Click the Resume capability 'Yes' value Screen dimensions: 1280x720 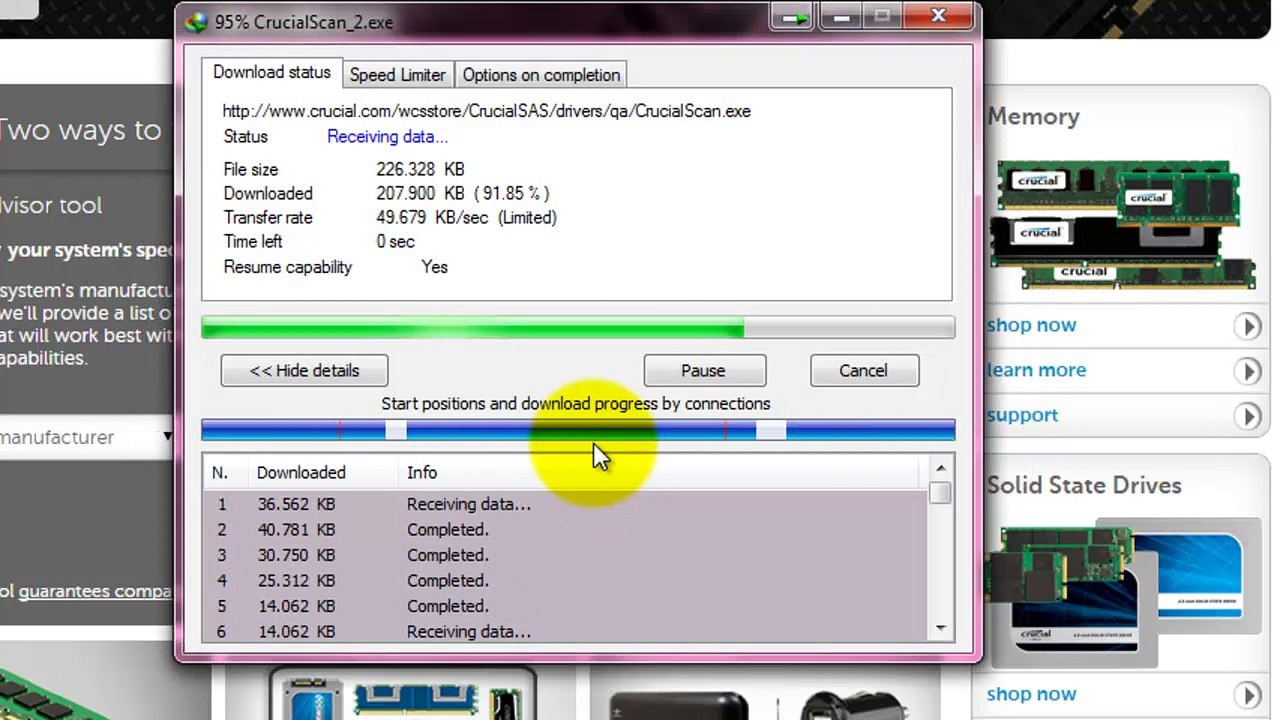tap(434, 267)
